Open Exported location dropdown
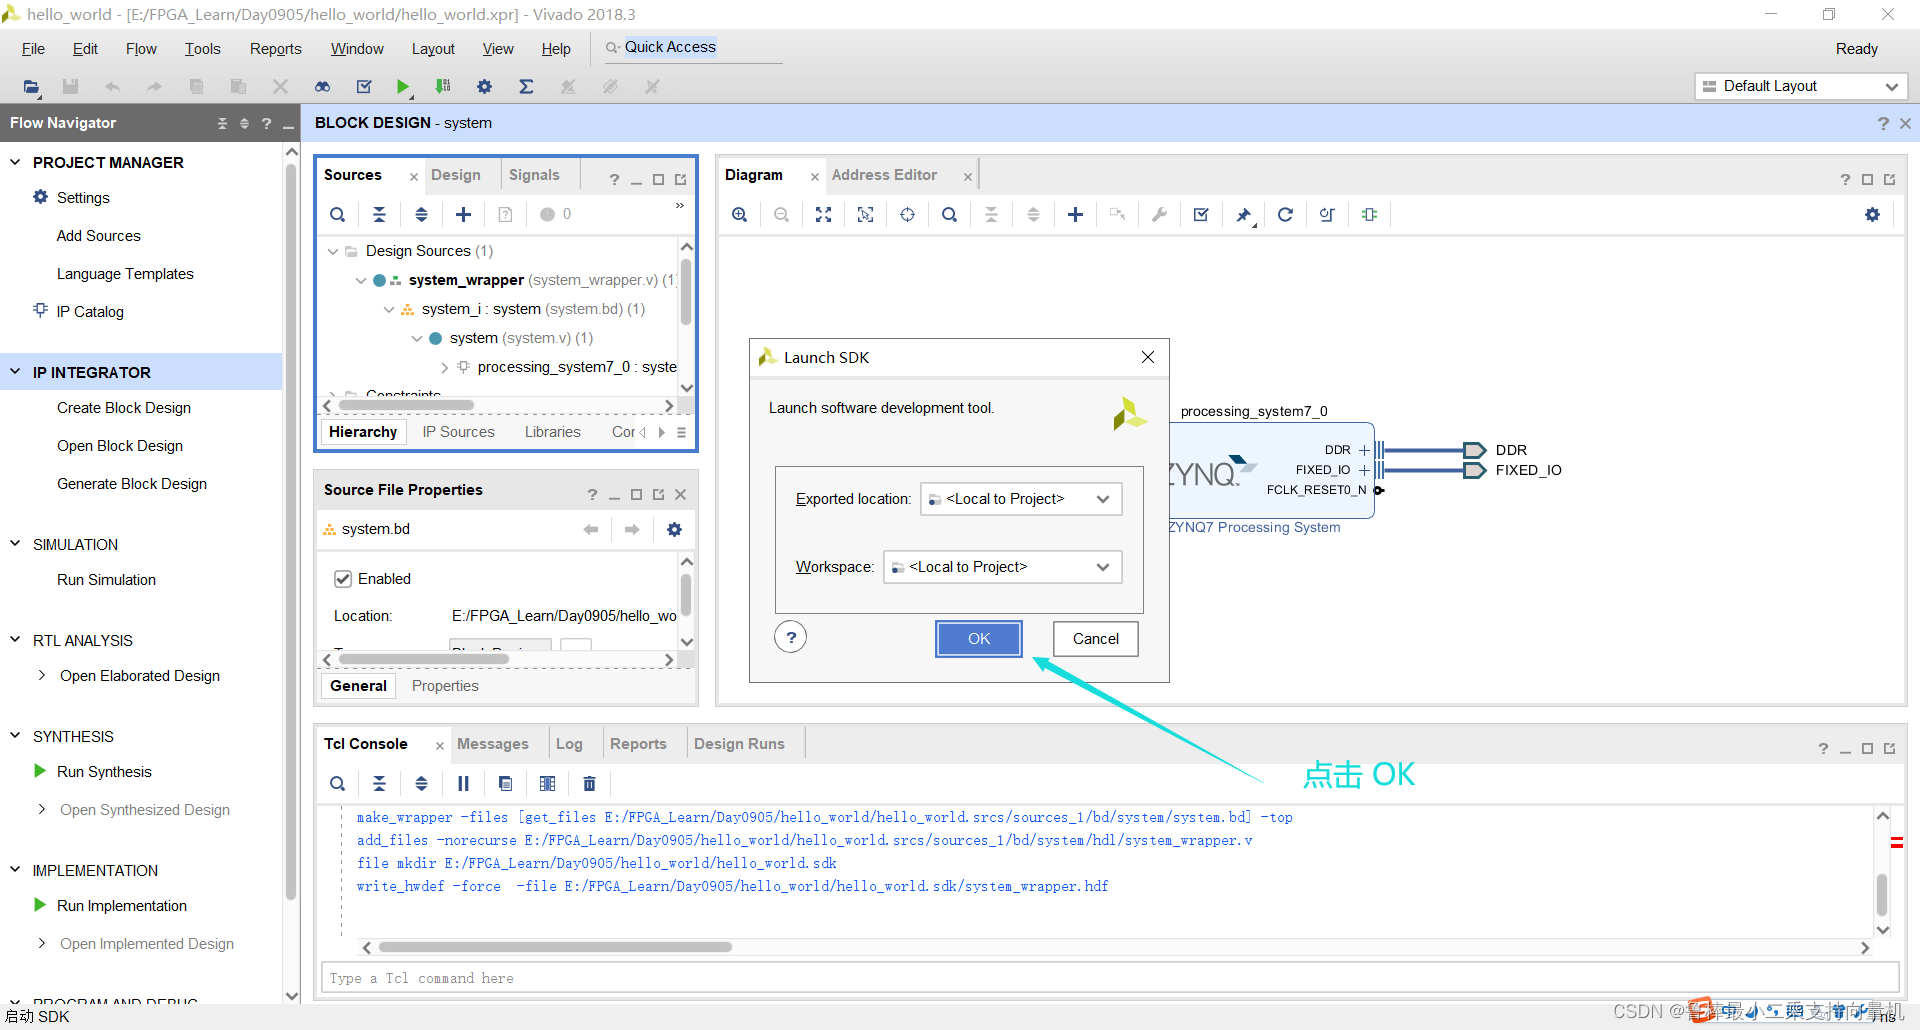 click(x=1020, y=499)
